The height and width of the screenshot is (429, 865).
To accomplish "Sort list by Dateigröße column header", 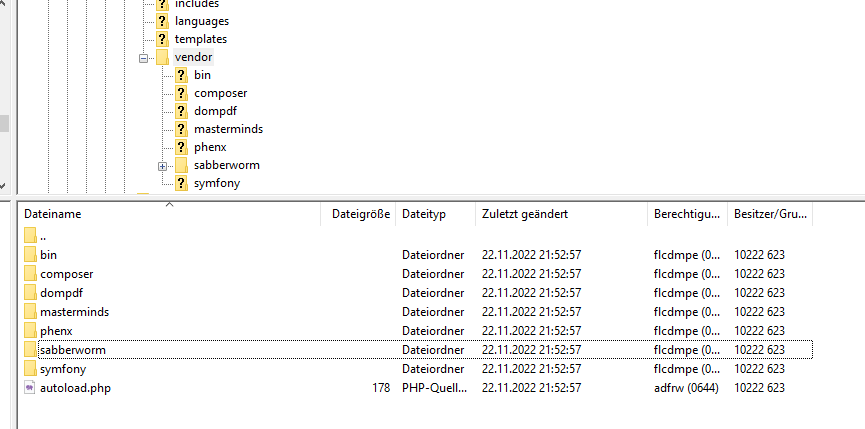I will click(x=359, y=214).
